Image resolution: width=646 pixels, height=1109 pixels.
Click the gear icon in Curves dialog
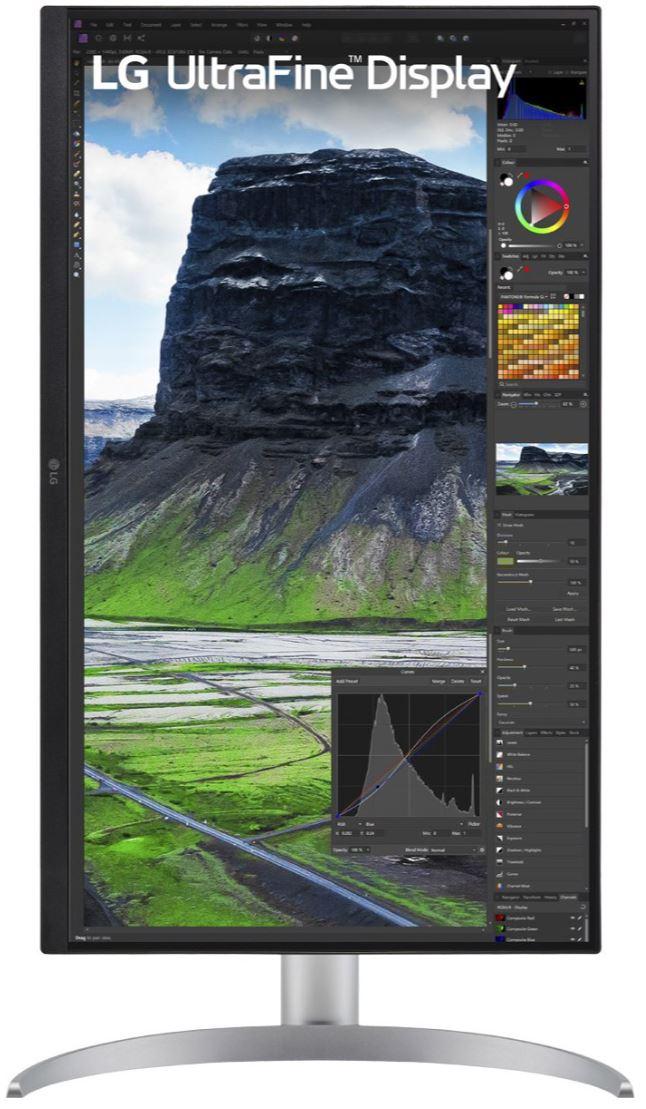point(482,850)
